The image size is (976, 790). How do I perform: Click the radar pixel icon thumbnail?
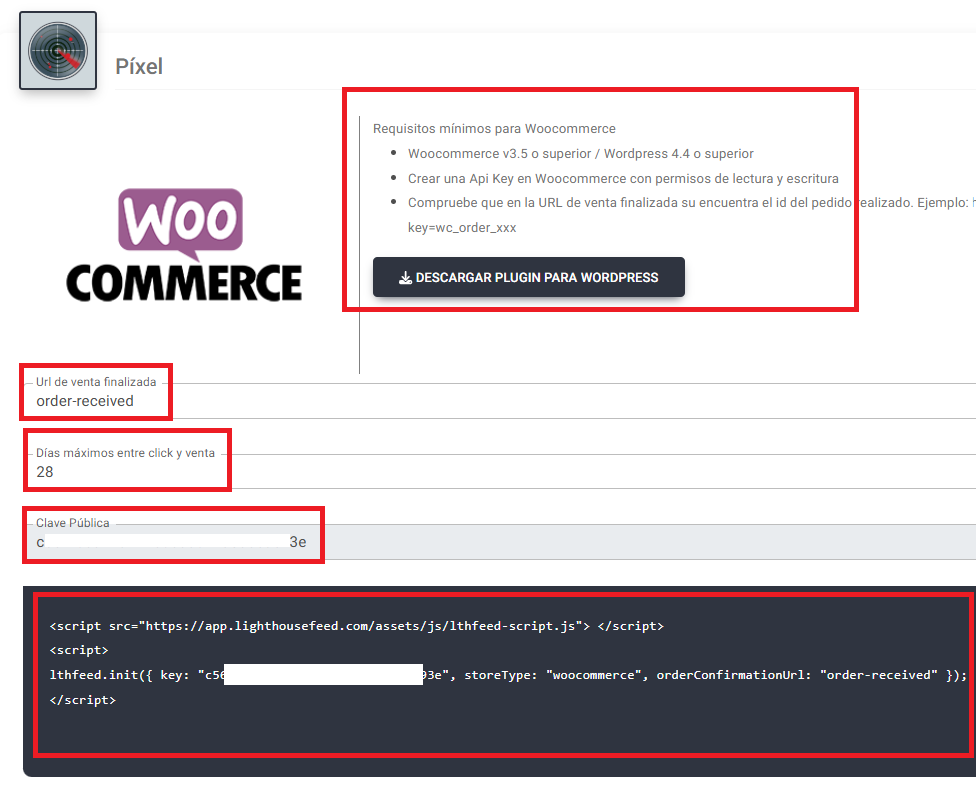[x=58, y=50]
